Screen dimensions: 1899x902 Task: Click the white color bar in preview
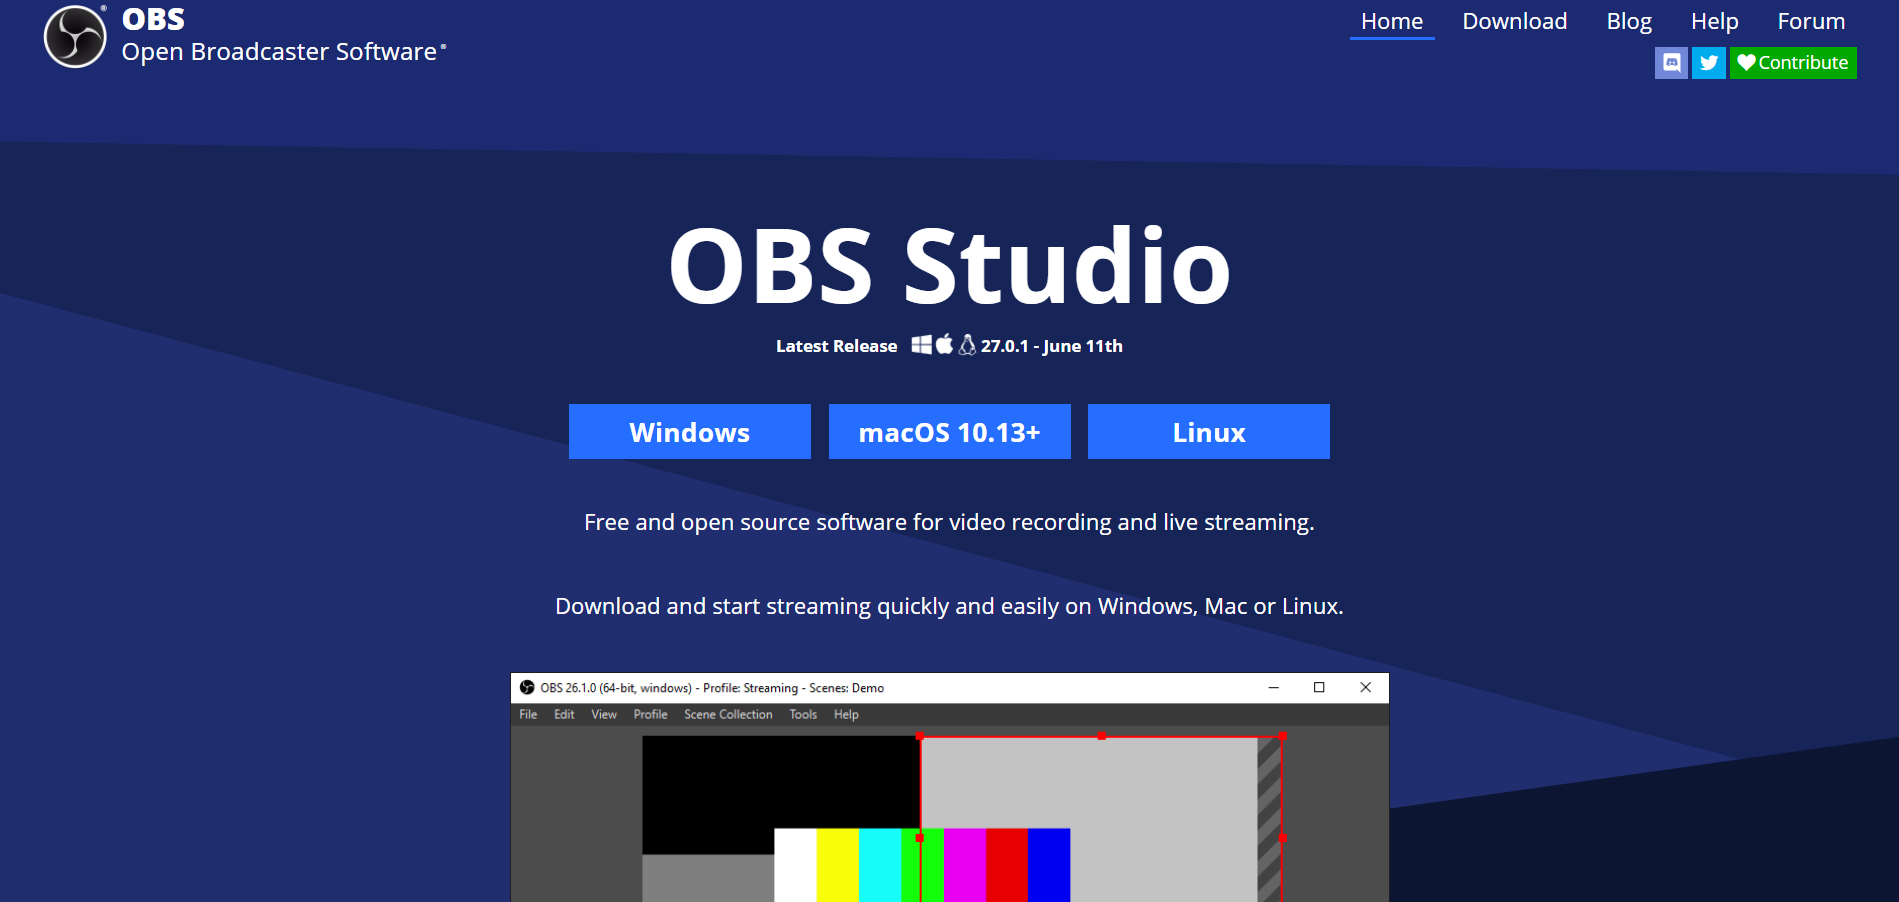[x=795, y=865]
